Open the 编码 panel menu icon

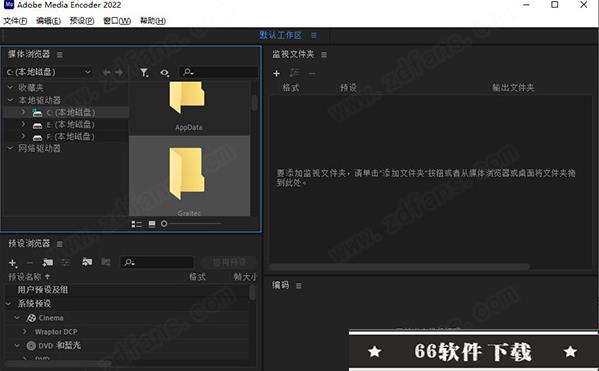click(299, 286)
